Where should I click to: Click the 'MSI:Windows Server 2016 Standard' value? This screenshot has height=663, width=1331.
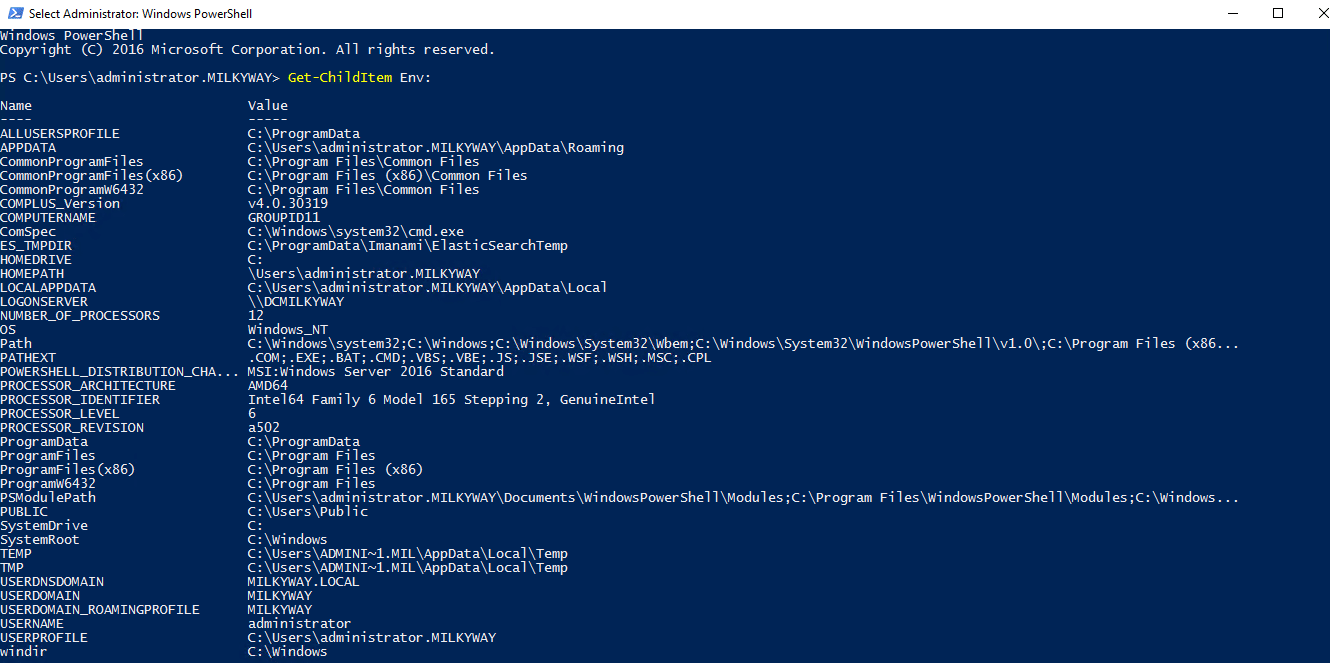point(376,371)
